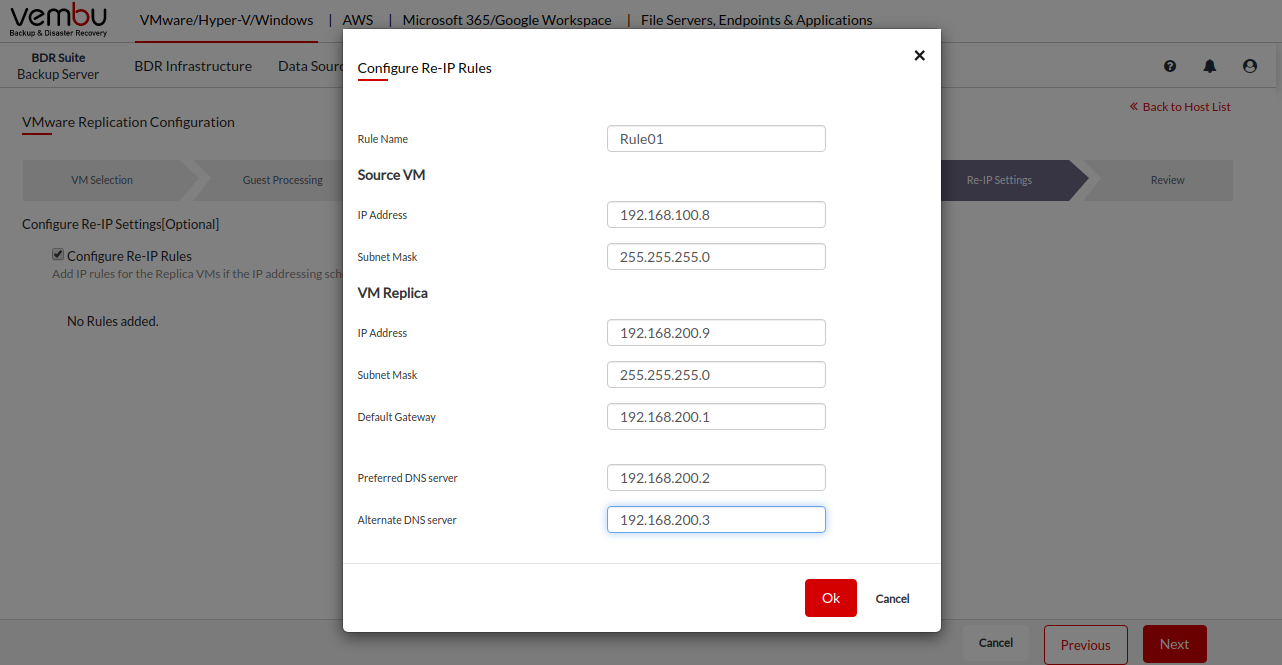Focus the Preferred DNS server field
The height and width of the screenshot is (665, 1282).
(x=716, y=478)
